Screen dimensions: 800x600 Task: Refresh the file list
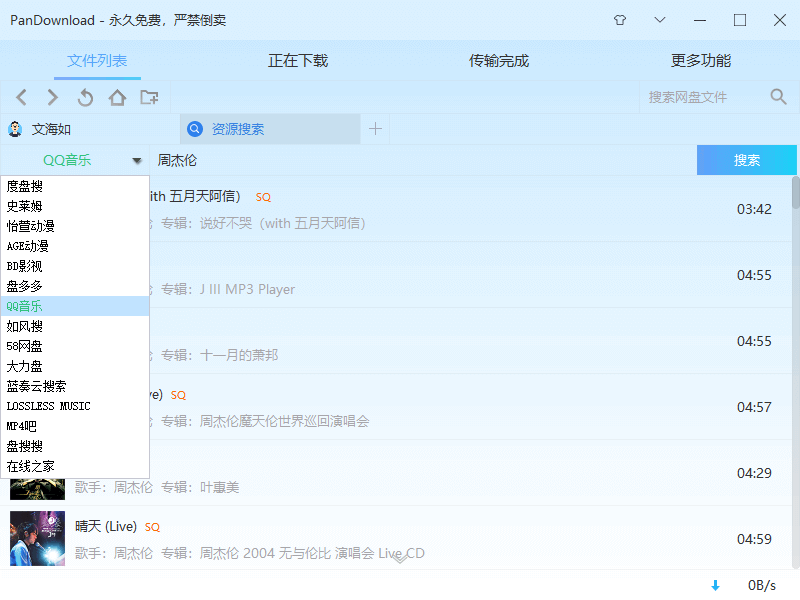[x=85, y=97]
